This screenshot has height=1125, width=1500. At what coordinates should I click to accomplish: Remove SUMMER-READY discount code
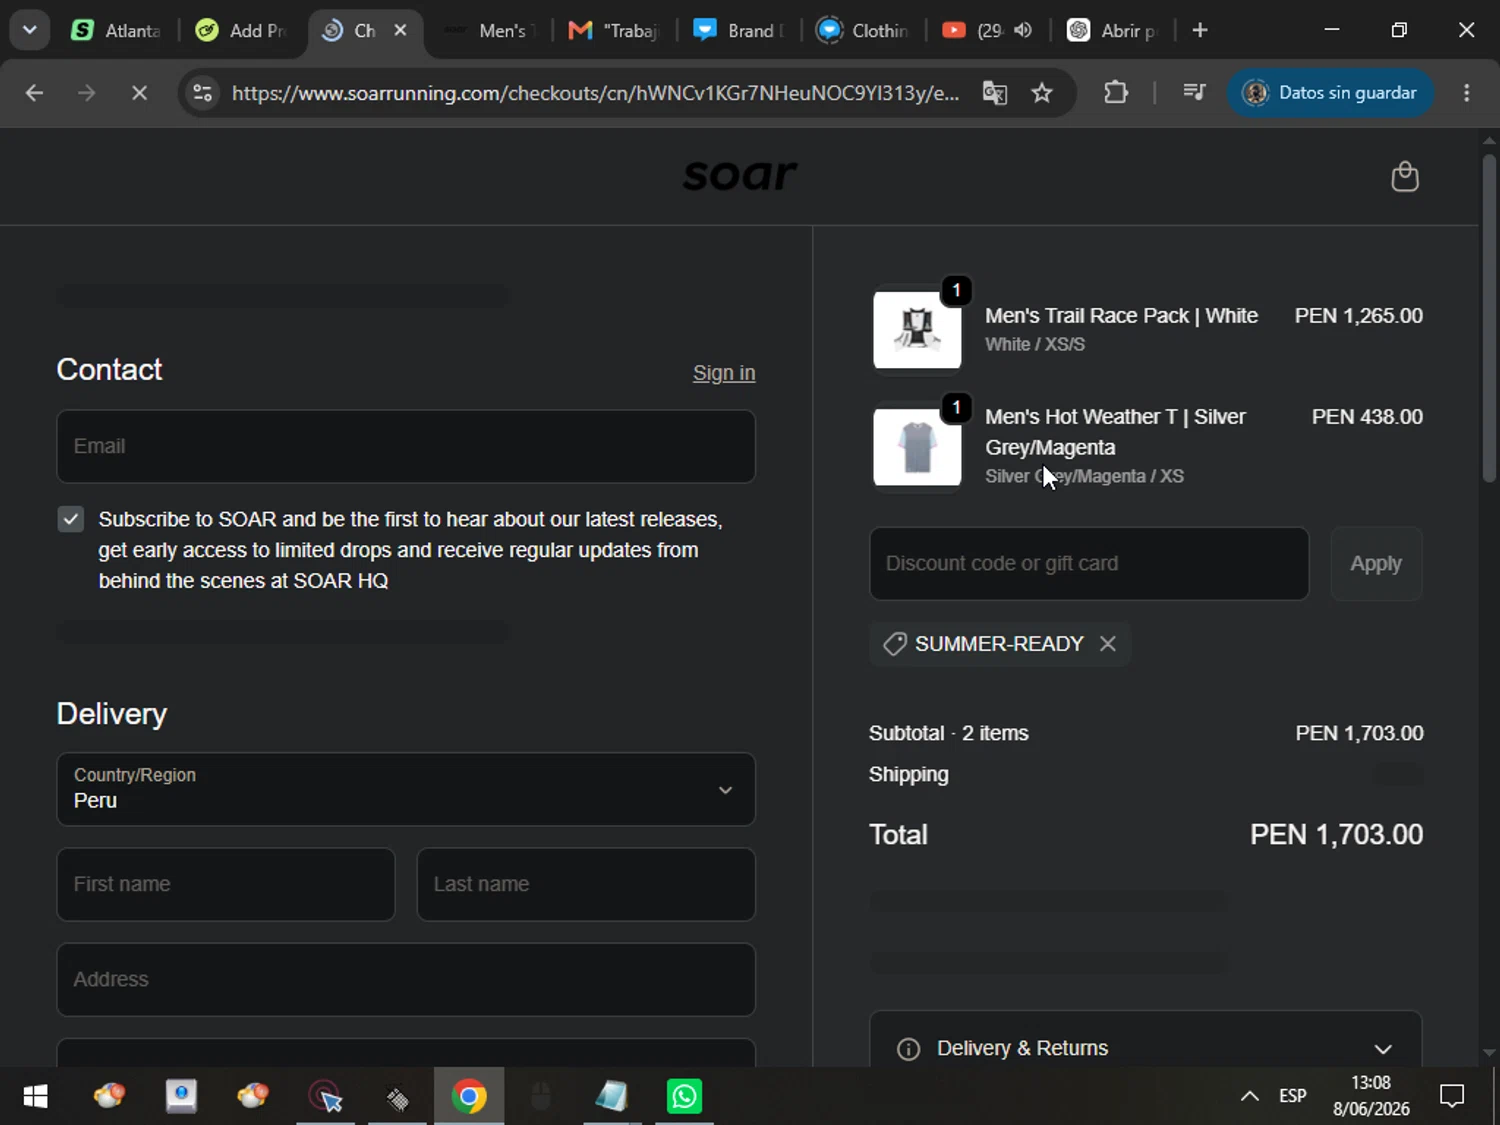click(x=1108, y=644)
